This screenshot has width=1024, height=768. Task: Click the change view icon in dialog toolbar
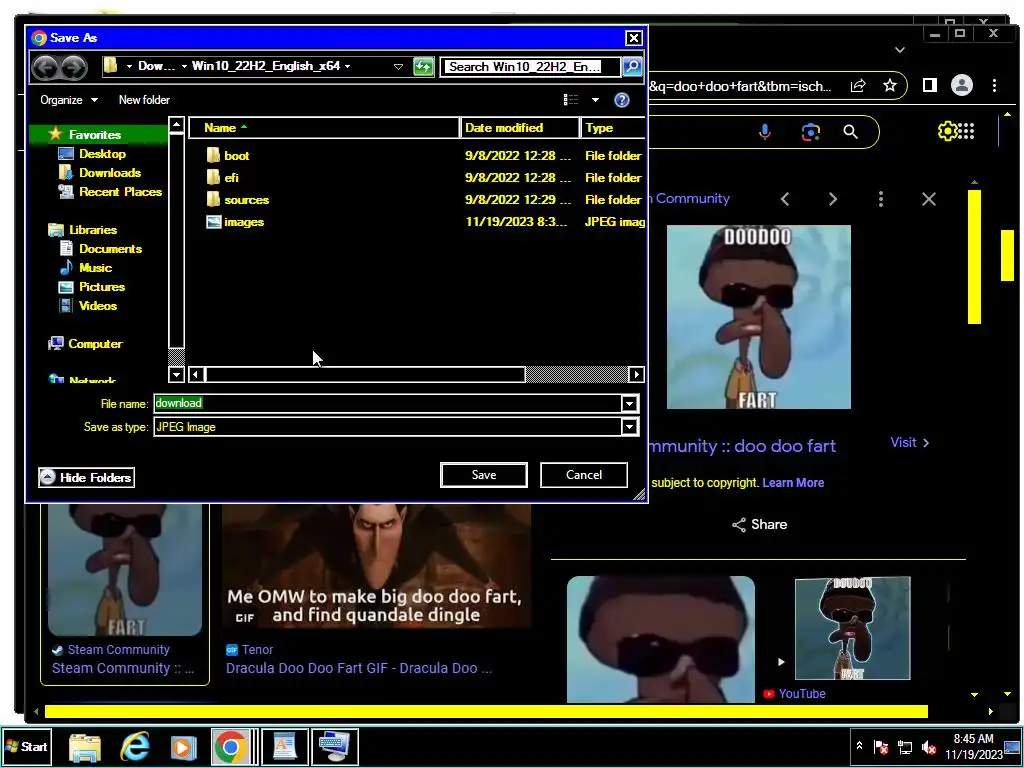click(571, 100)
